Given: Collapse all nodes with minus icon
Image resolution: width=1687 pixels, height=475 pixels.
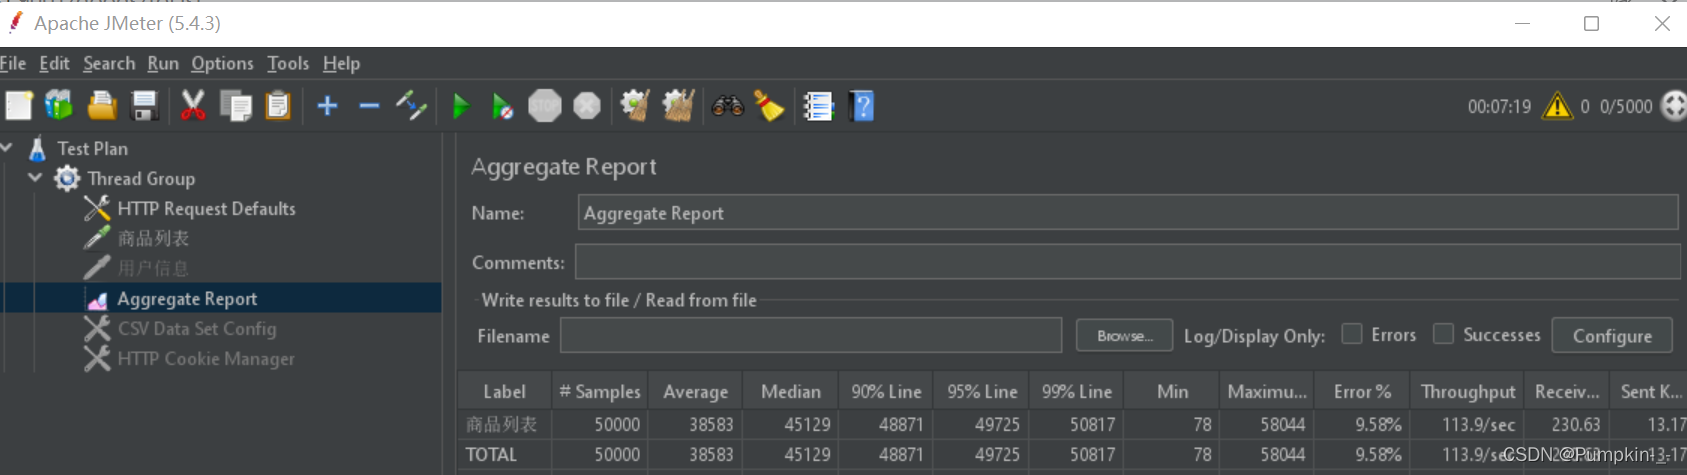Looking at the screenshot, I should 369,105.
